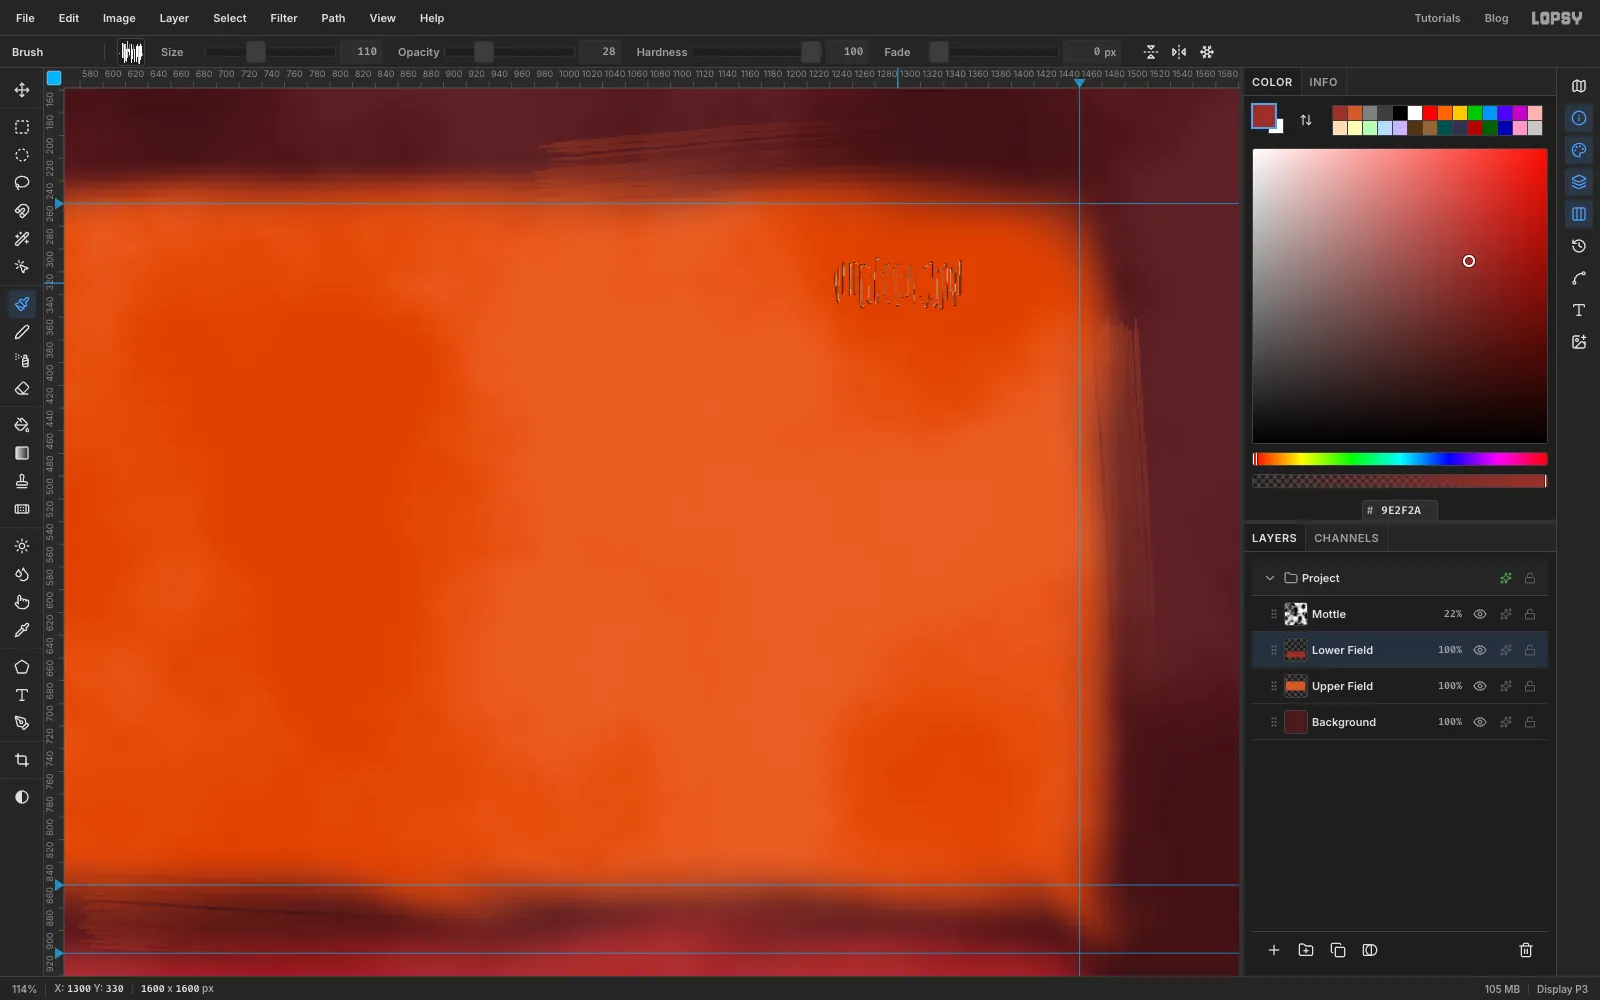This screenshot has width=1600, height=1000.
Task: Swap foreground and background colors
Action: 1306,120
